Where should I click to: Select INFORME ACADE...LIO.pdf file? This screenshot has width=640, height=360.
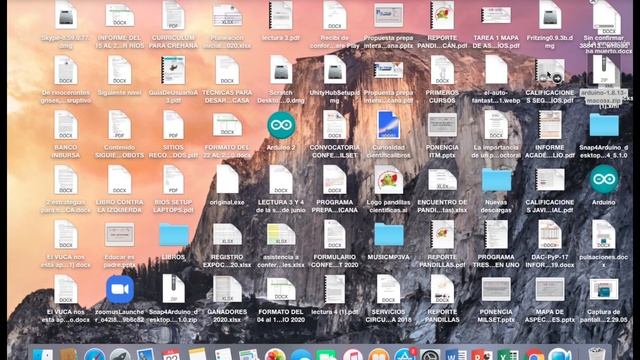550,125
